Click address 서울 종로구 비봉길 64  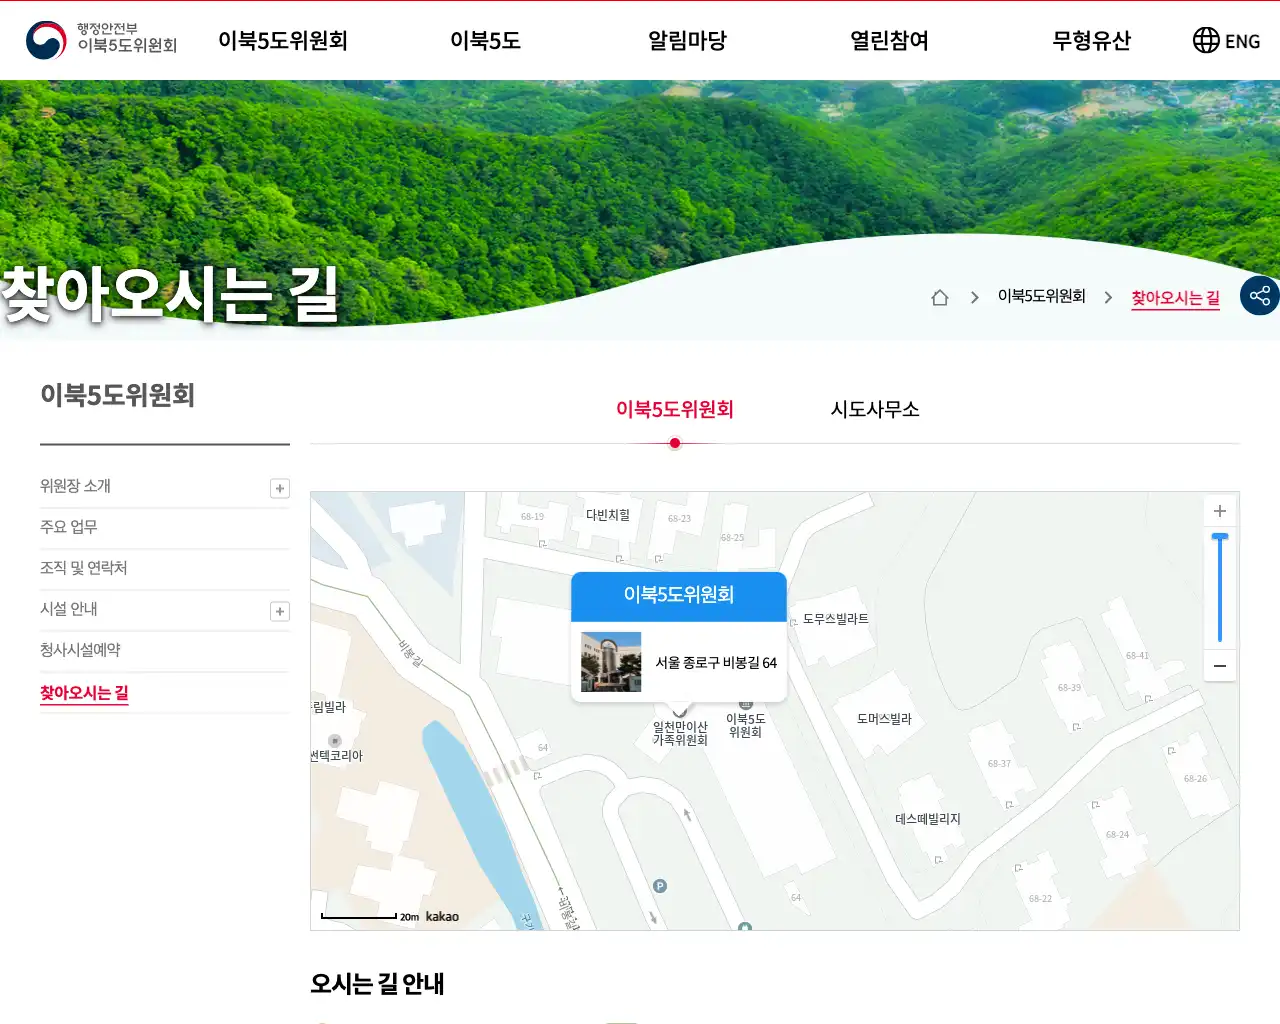click(716, 663)
